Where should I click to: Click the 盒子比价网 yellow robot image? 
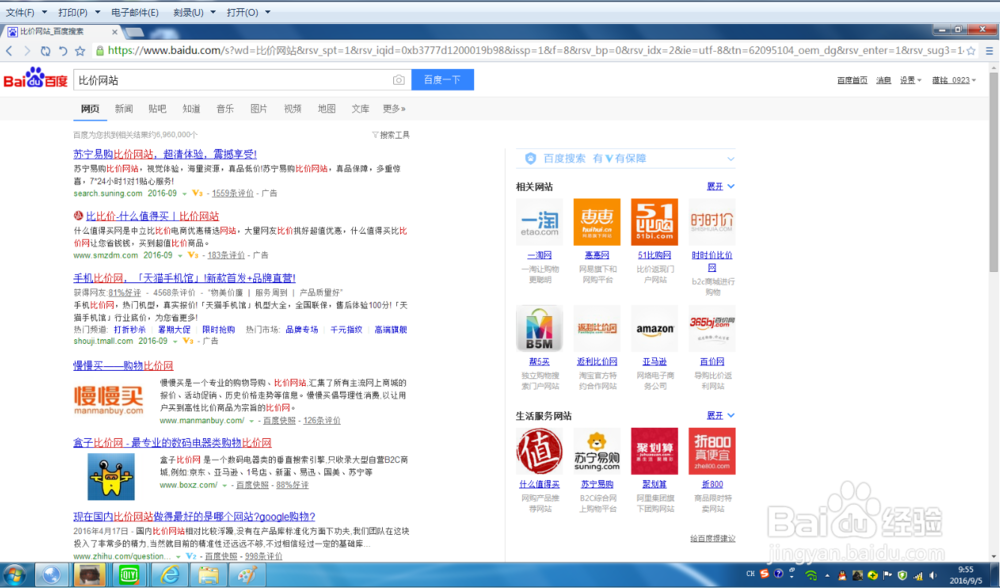tap(111, 477)
